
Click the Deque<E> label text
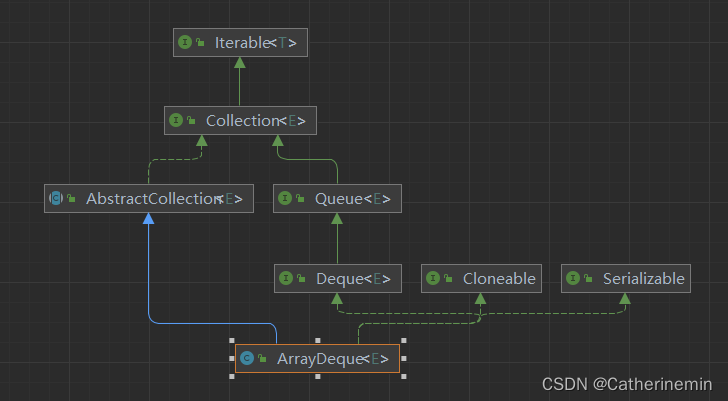point(353,278)
